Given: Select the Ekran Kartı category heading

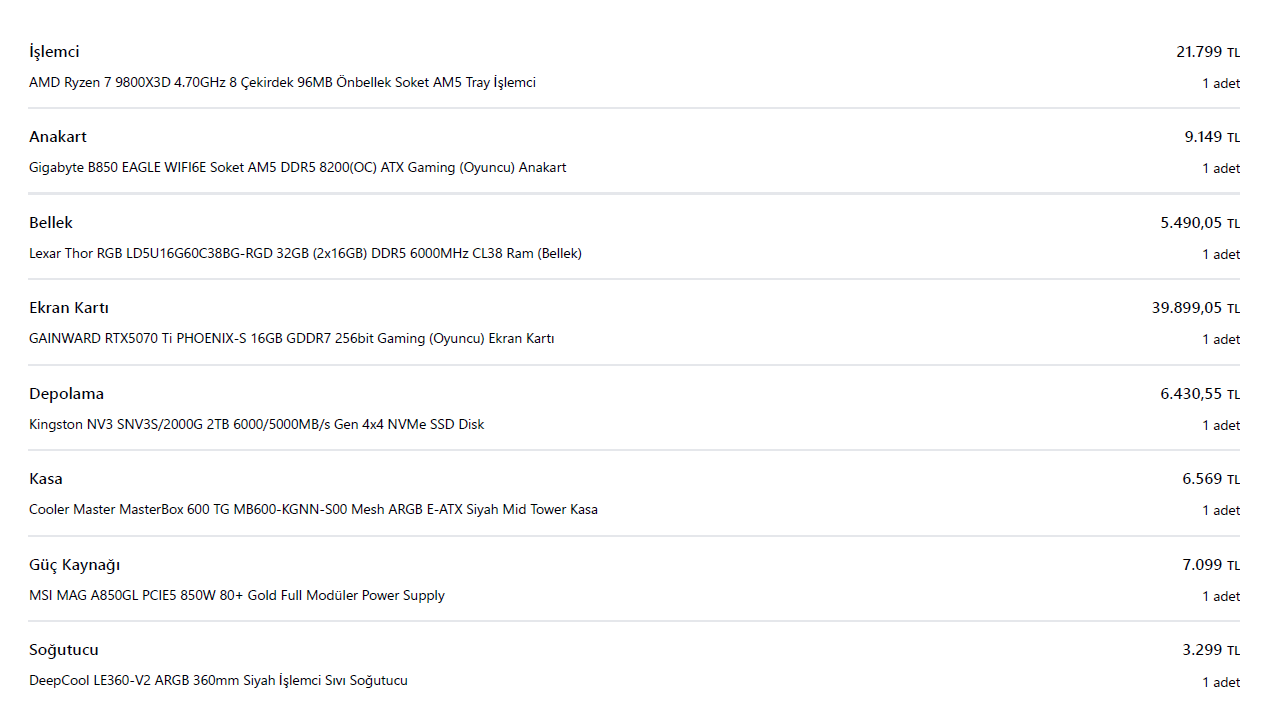Looking at the screenshot, I should (69, 308).
